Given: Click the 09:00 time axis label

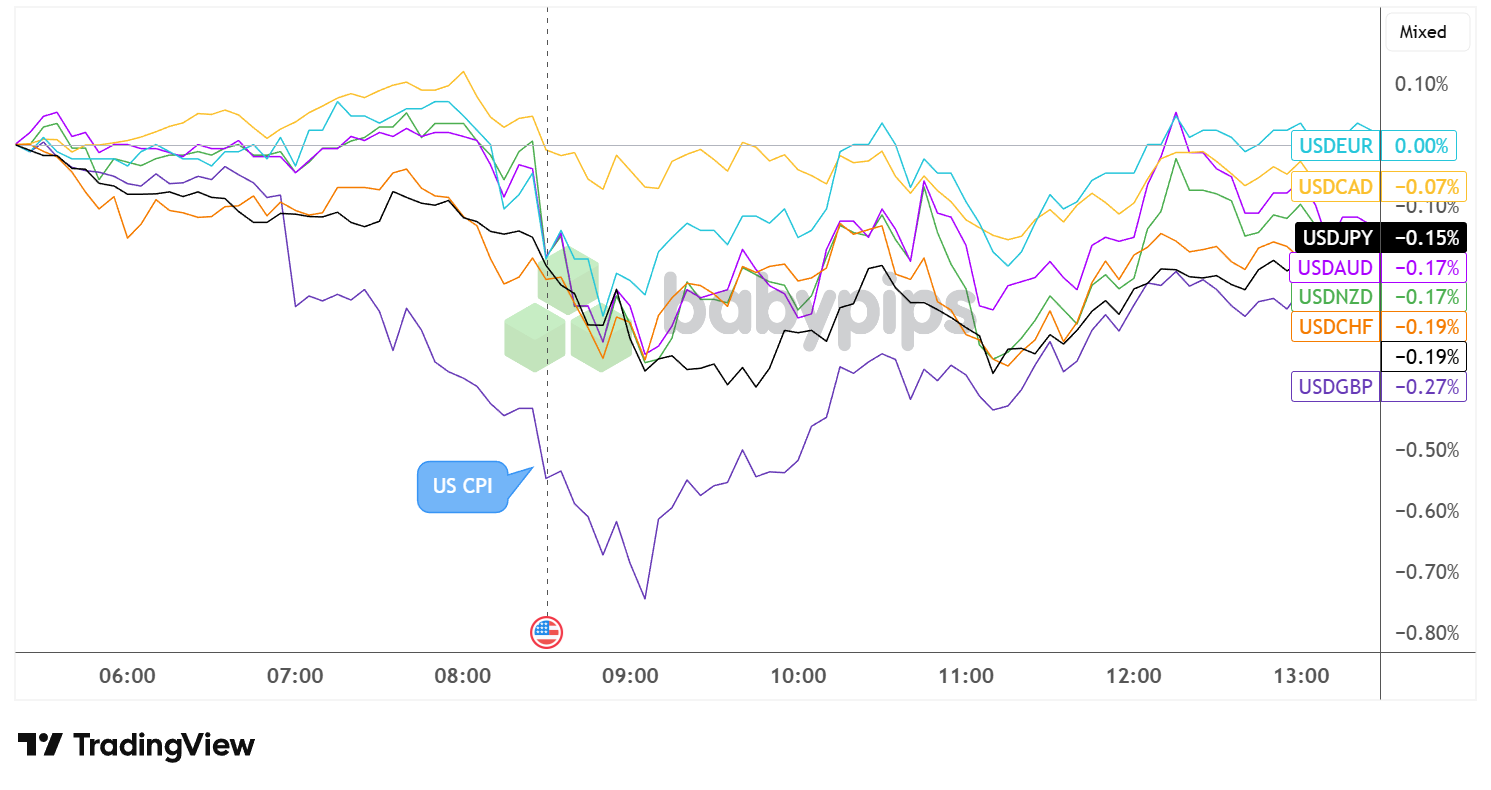Looking at the screenshot, I should pyautogui.click(x=633, y=676).
